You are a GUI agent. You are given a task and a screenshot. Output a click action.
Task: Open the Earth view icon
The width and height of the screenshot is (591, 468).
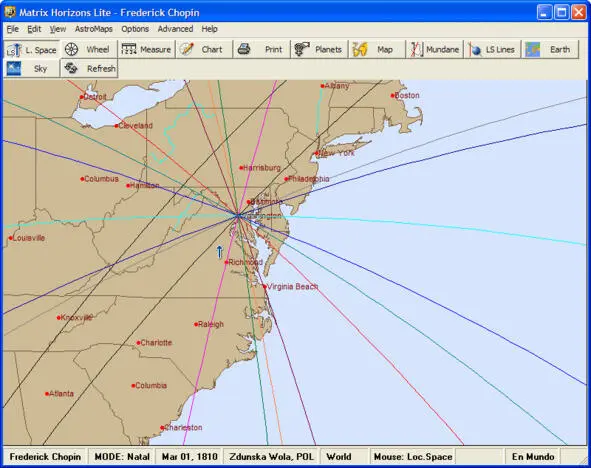tap(533, 49)
